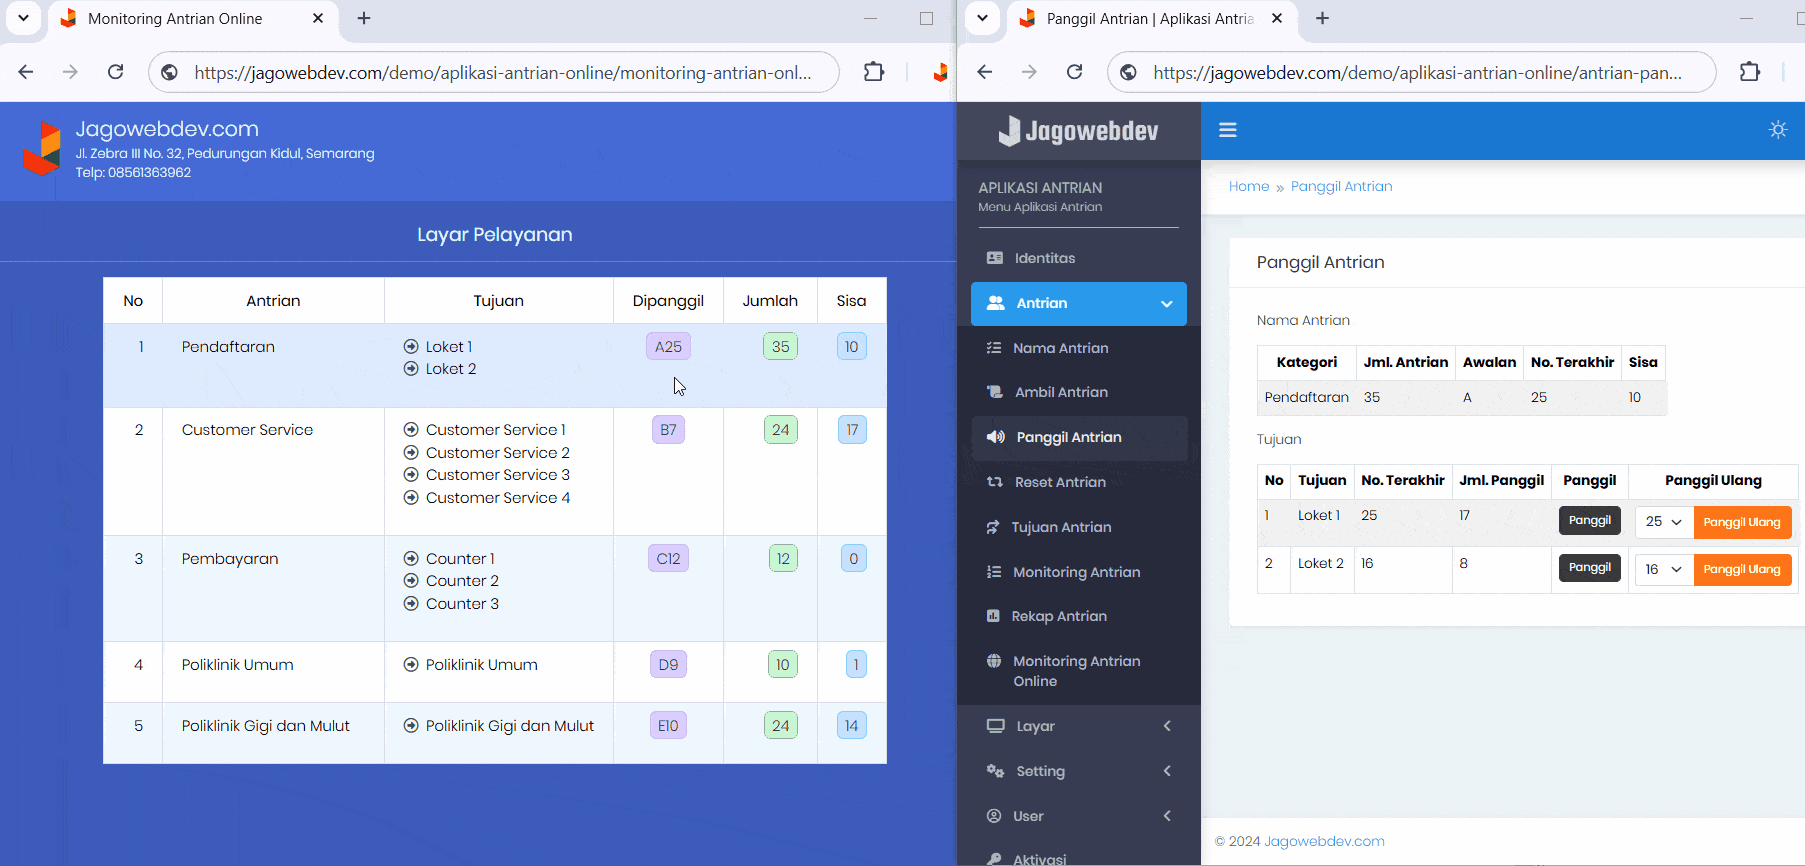Open Jagowebdev.com footer link
The width and height of the screenshot is (1805, 866).
[x=1324, y=841]
